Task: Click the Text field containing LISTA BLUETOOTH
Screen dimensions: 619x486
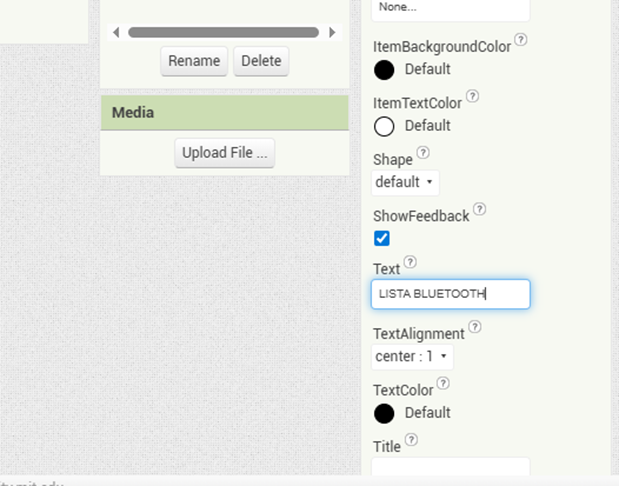Action: [x=450, y=294]
